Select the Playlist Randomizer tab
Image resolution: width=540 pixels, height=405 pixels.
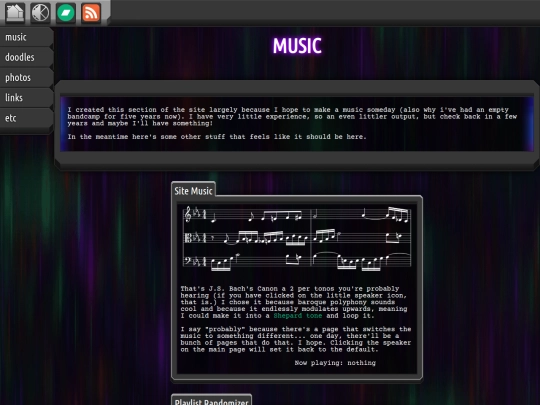[211, 401]
